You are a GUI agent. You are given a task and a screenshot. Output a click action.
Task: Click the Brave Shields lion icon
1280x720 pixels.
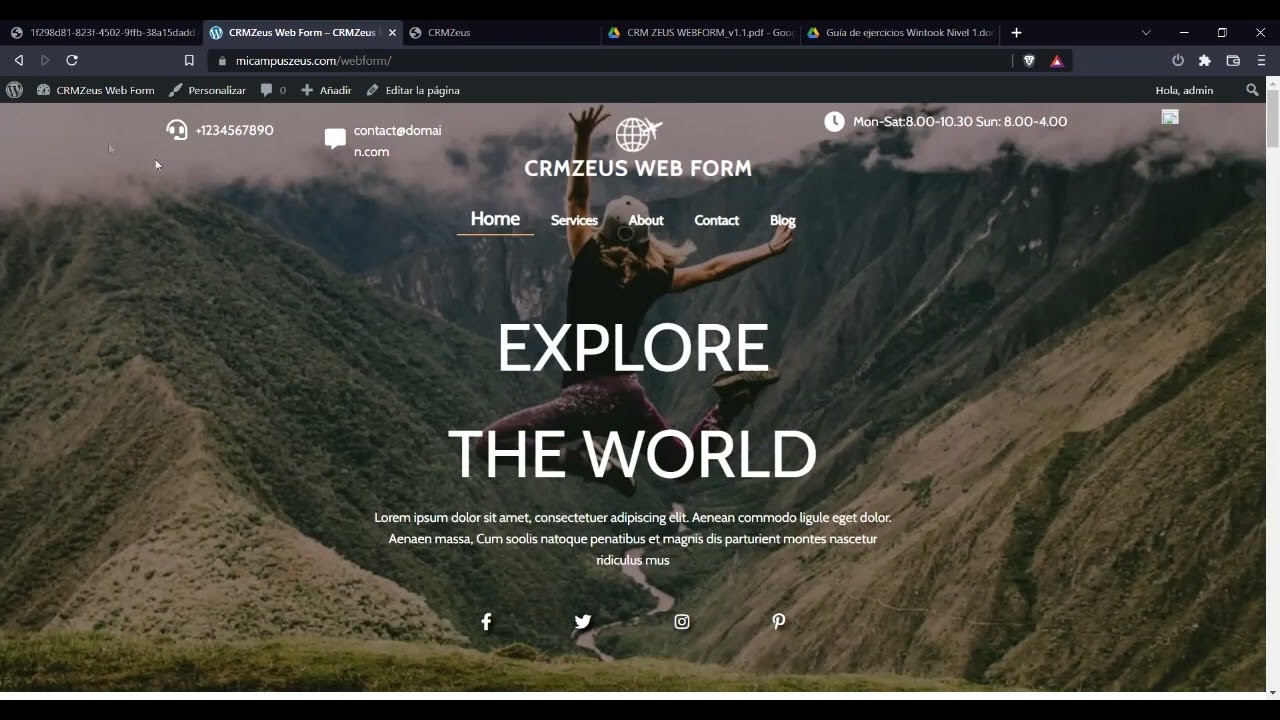(1029, 61)
